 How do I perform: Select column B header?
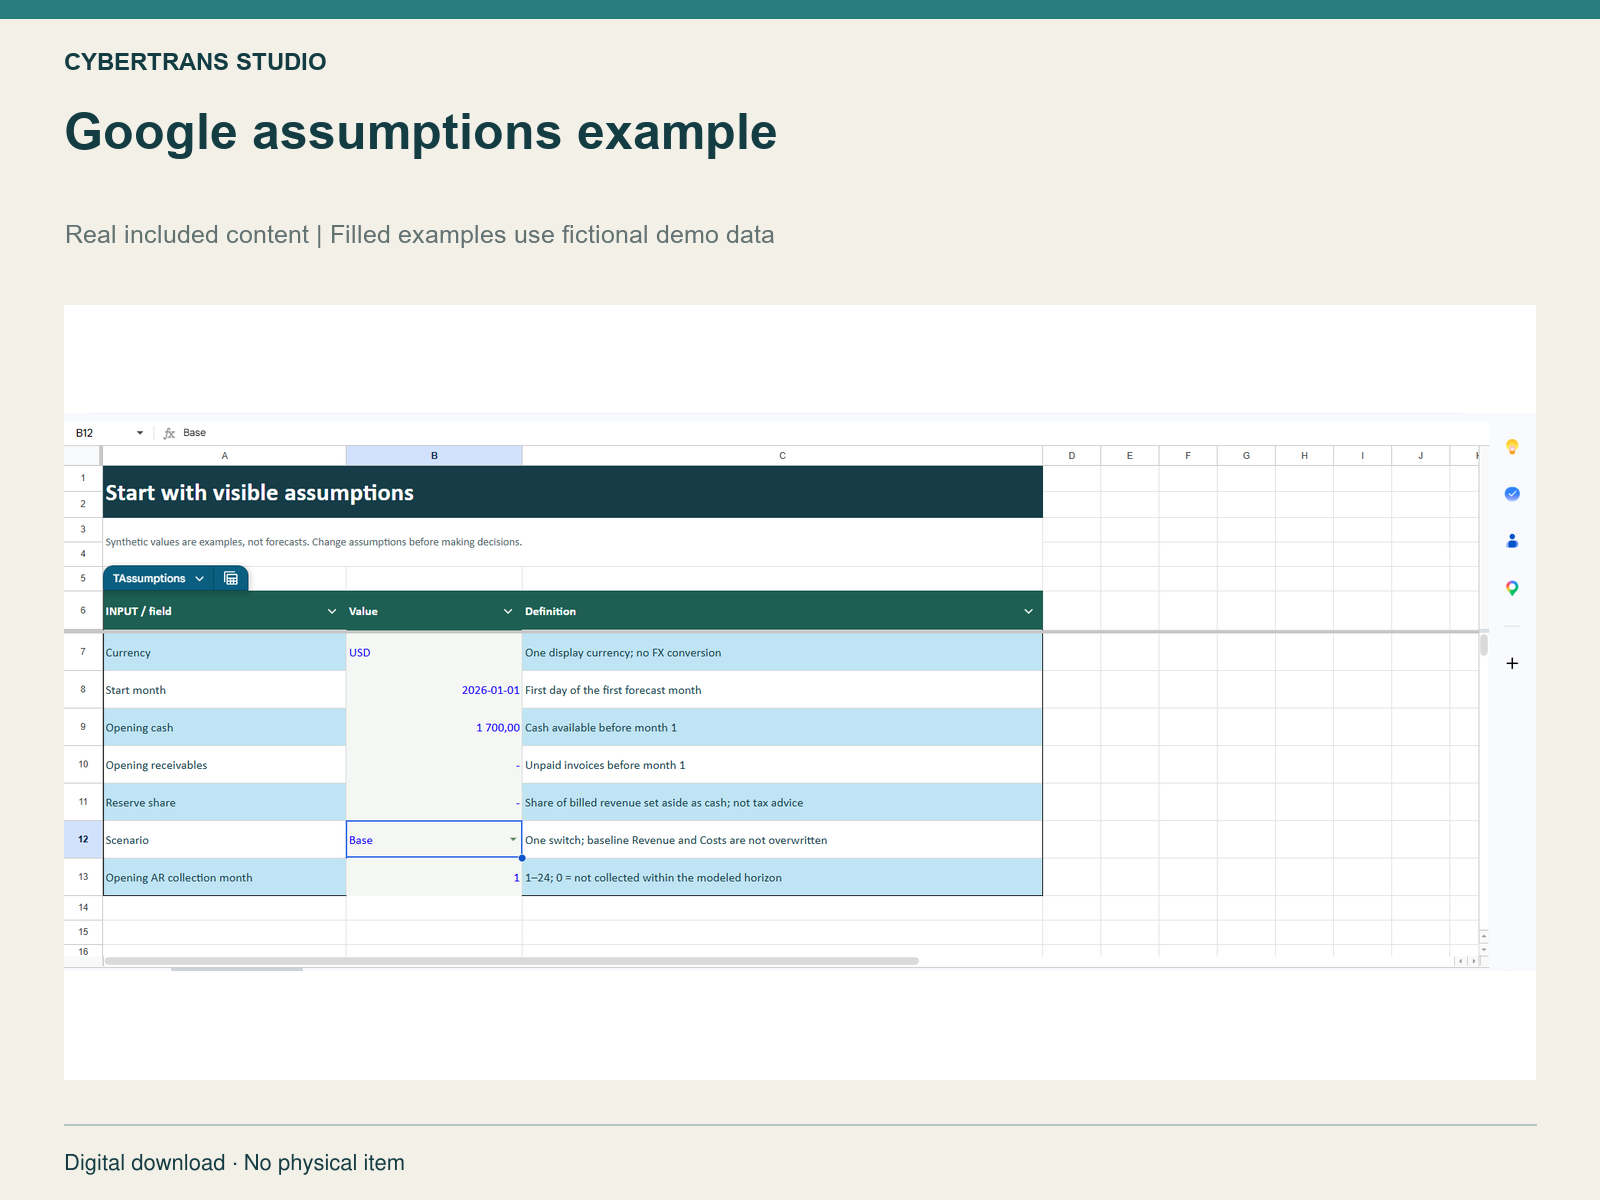coord(434,455)
